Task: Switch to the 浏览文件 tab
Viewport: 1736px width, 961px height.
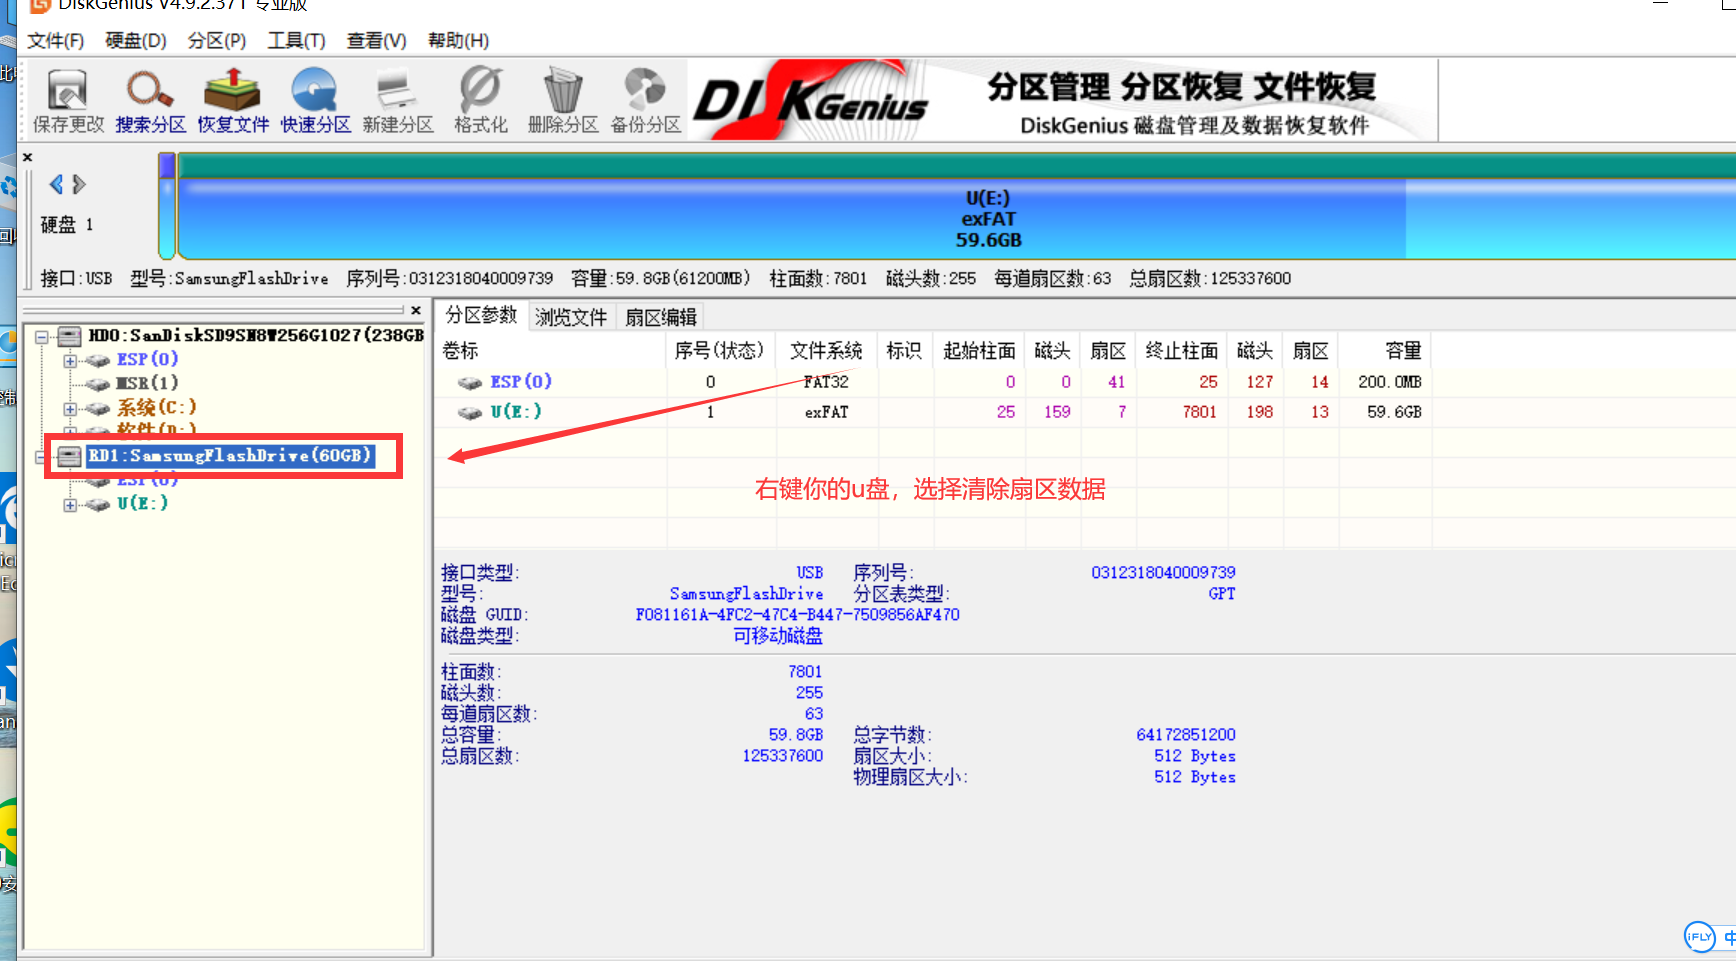Action: pos(571,317)
